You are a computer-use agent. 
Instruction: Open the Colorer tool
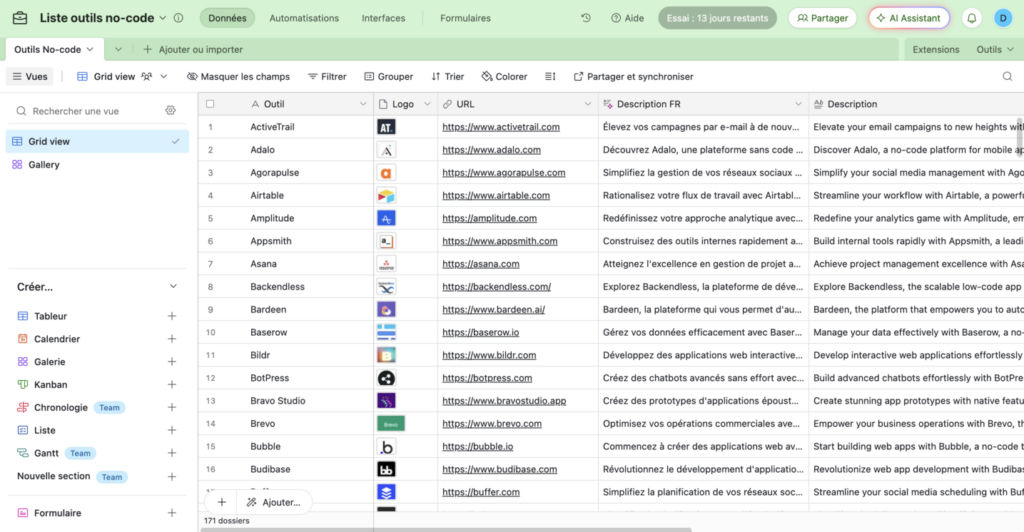click(504, 76)
